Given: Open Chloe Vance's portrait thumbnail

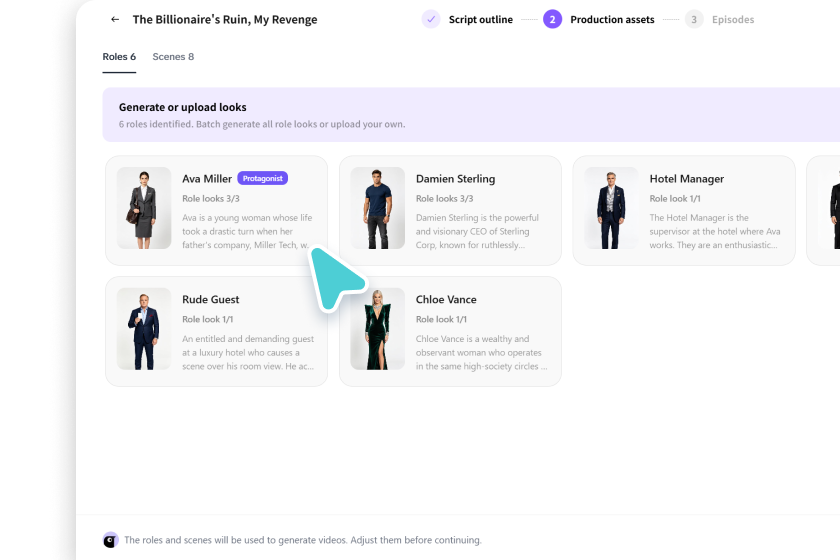Looking at the screenshot, I should coord(378,329).
